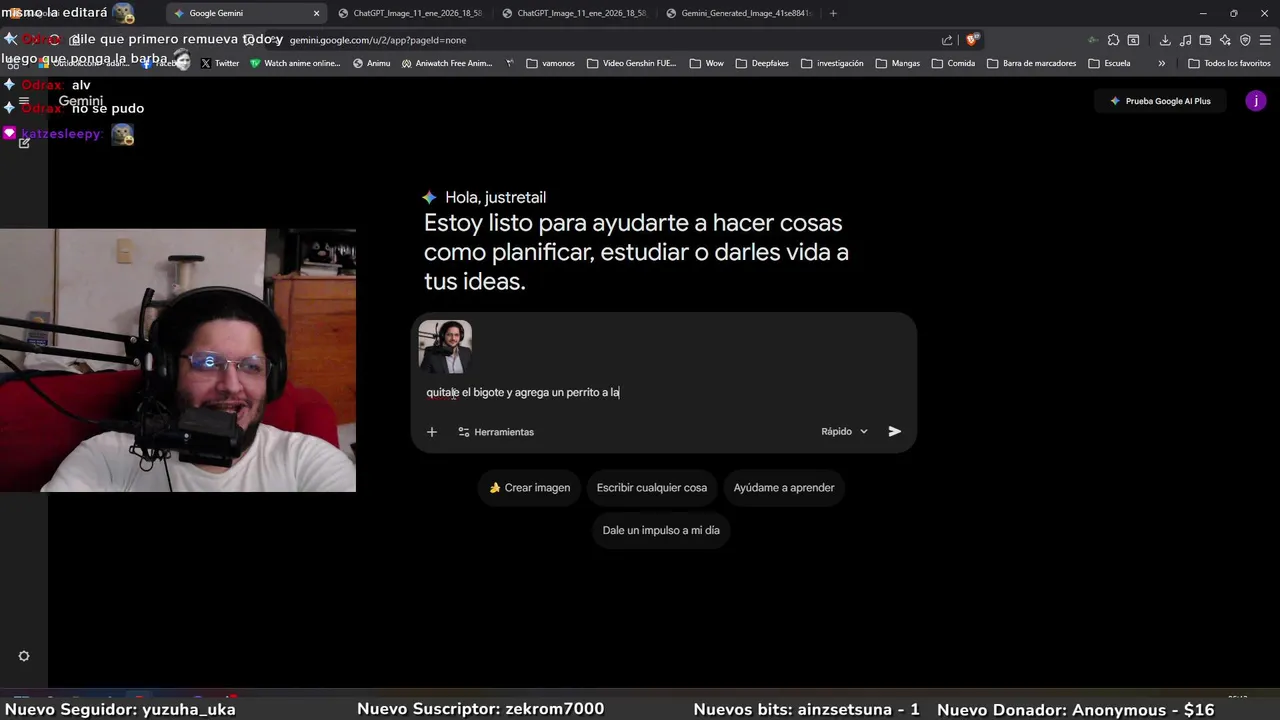Open the Herramientas tools menu
Screen dimensions: 1280x720
click(x=496, y=432)
